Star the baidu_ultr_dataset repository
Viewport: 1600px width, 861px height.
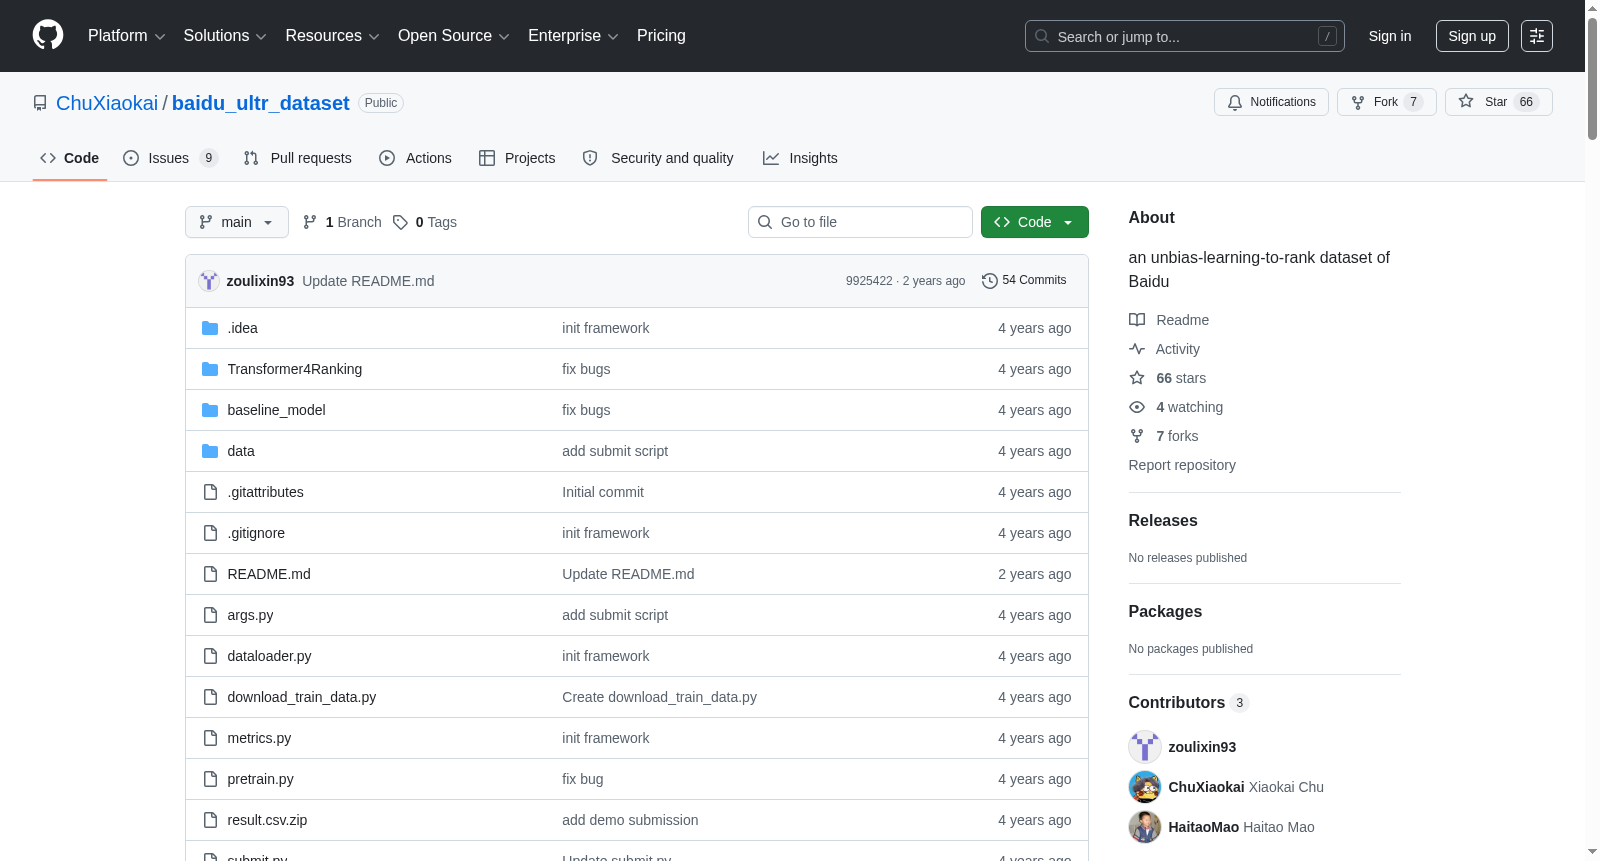click(1498, 102)
